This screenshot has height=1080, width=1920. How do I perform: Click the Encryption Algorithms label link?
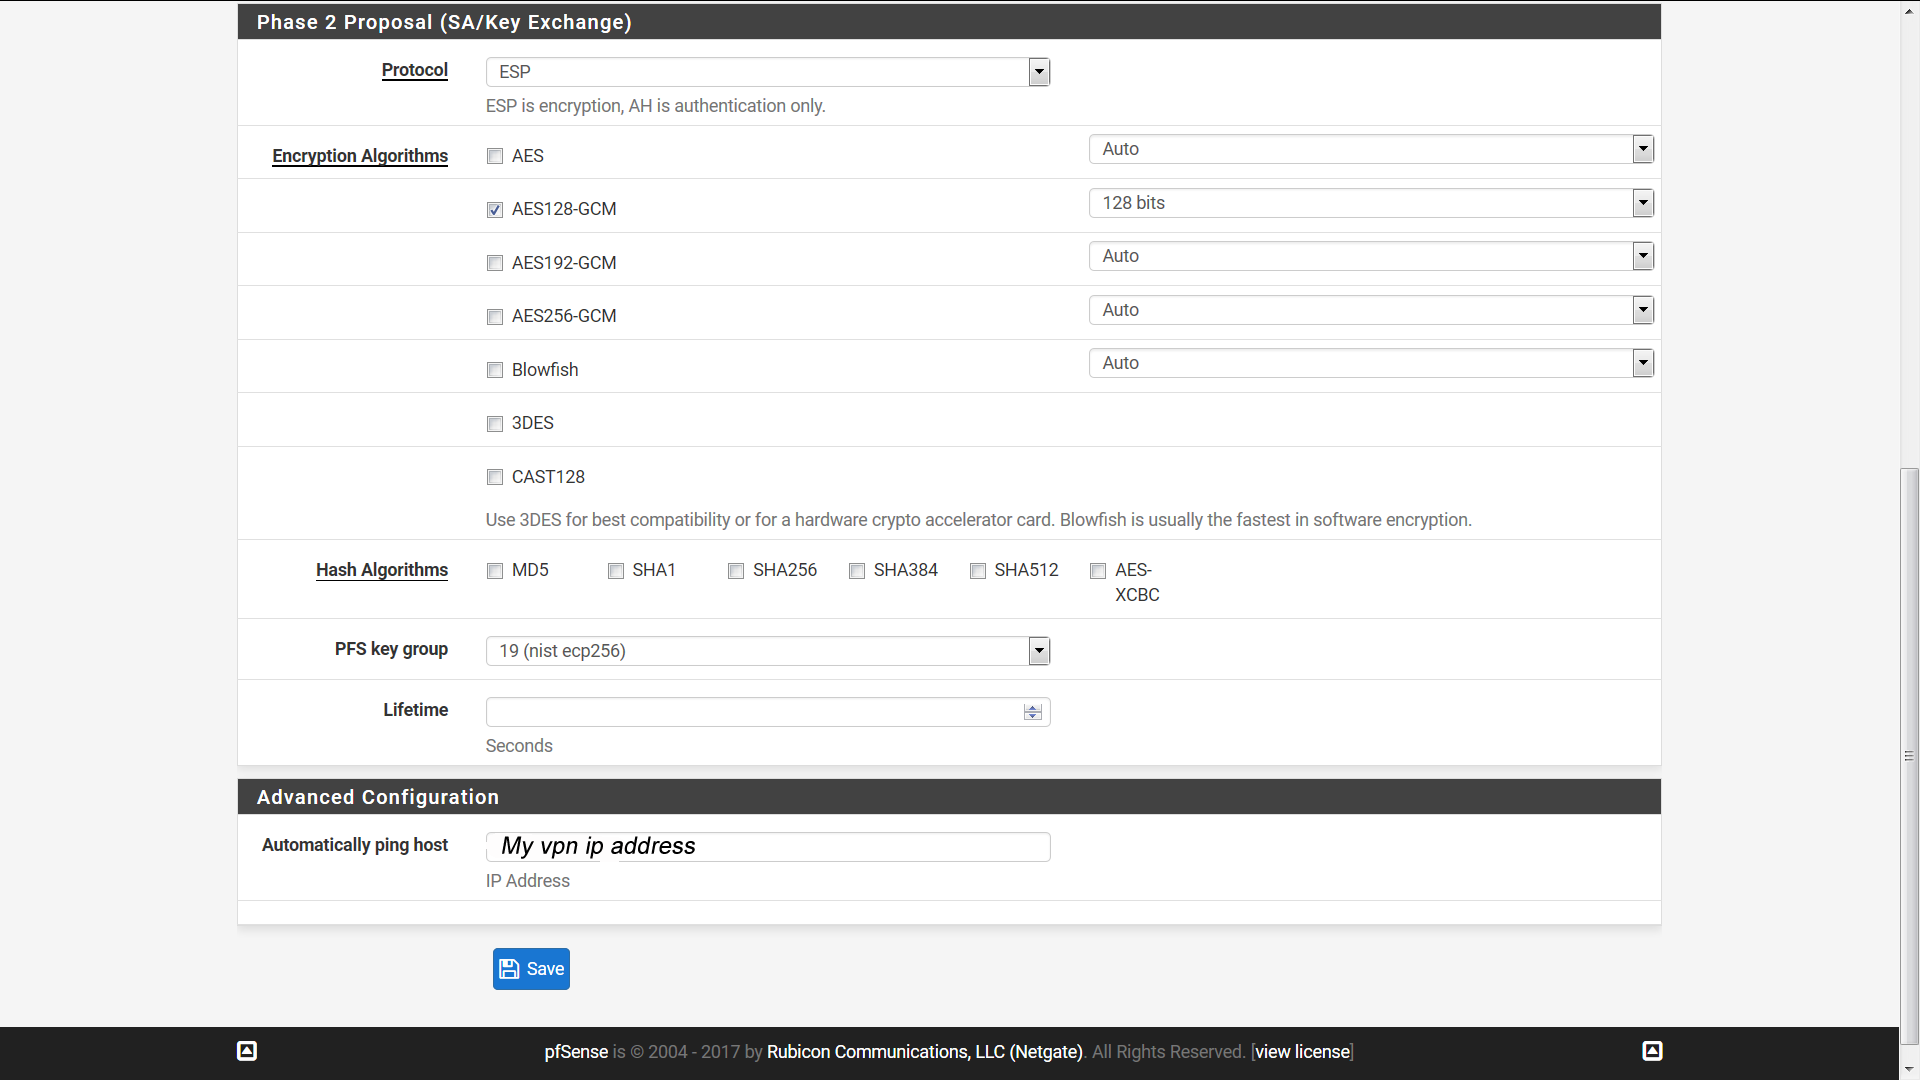click(x=360, y=156)
